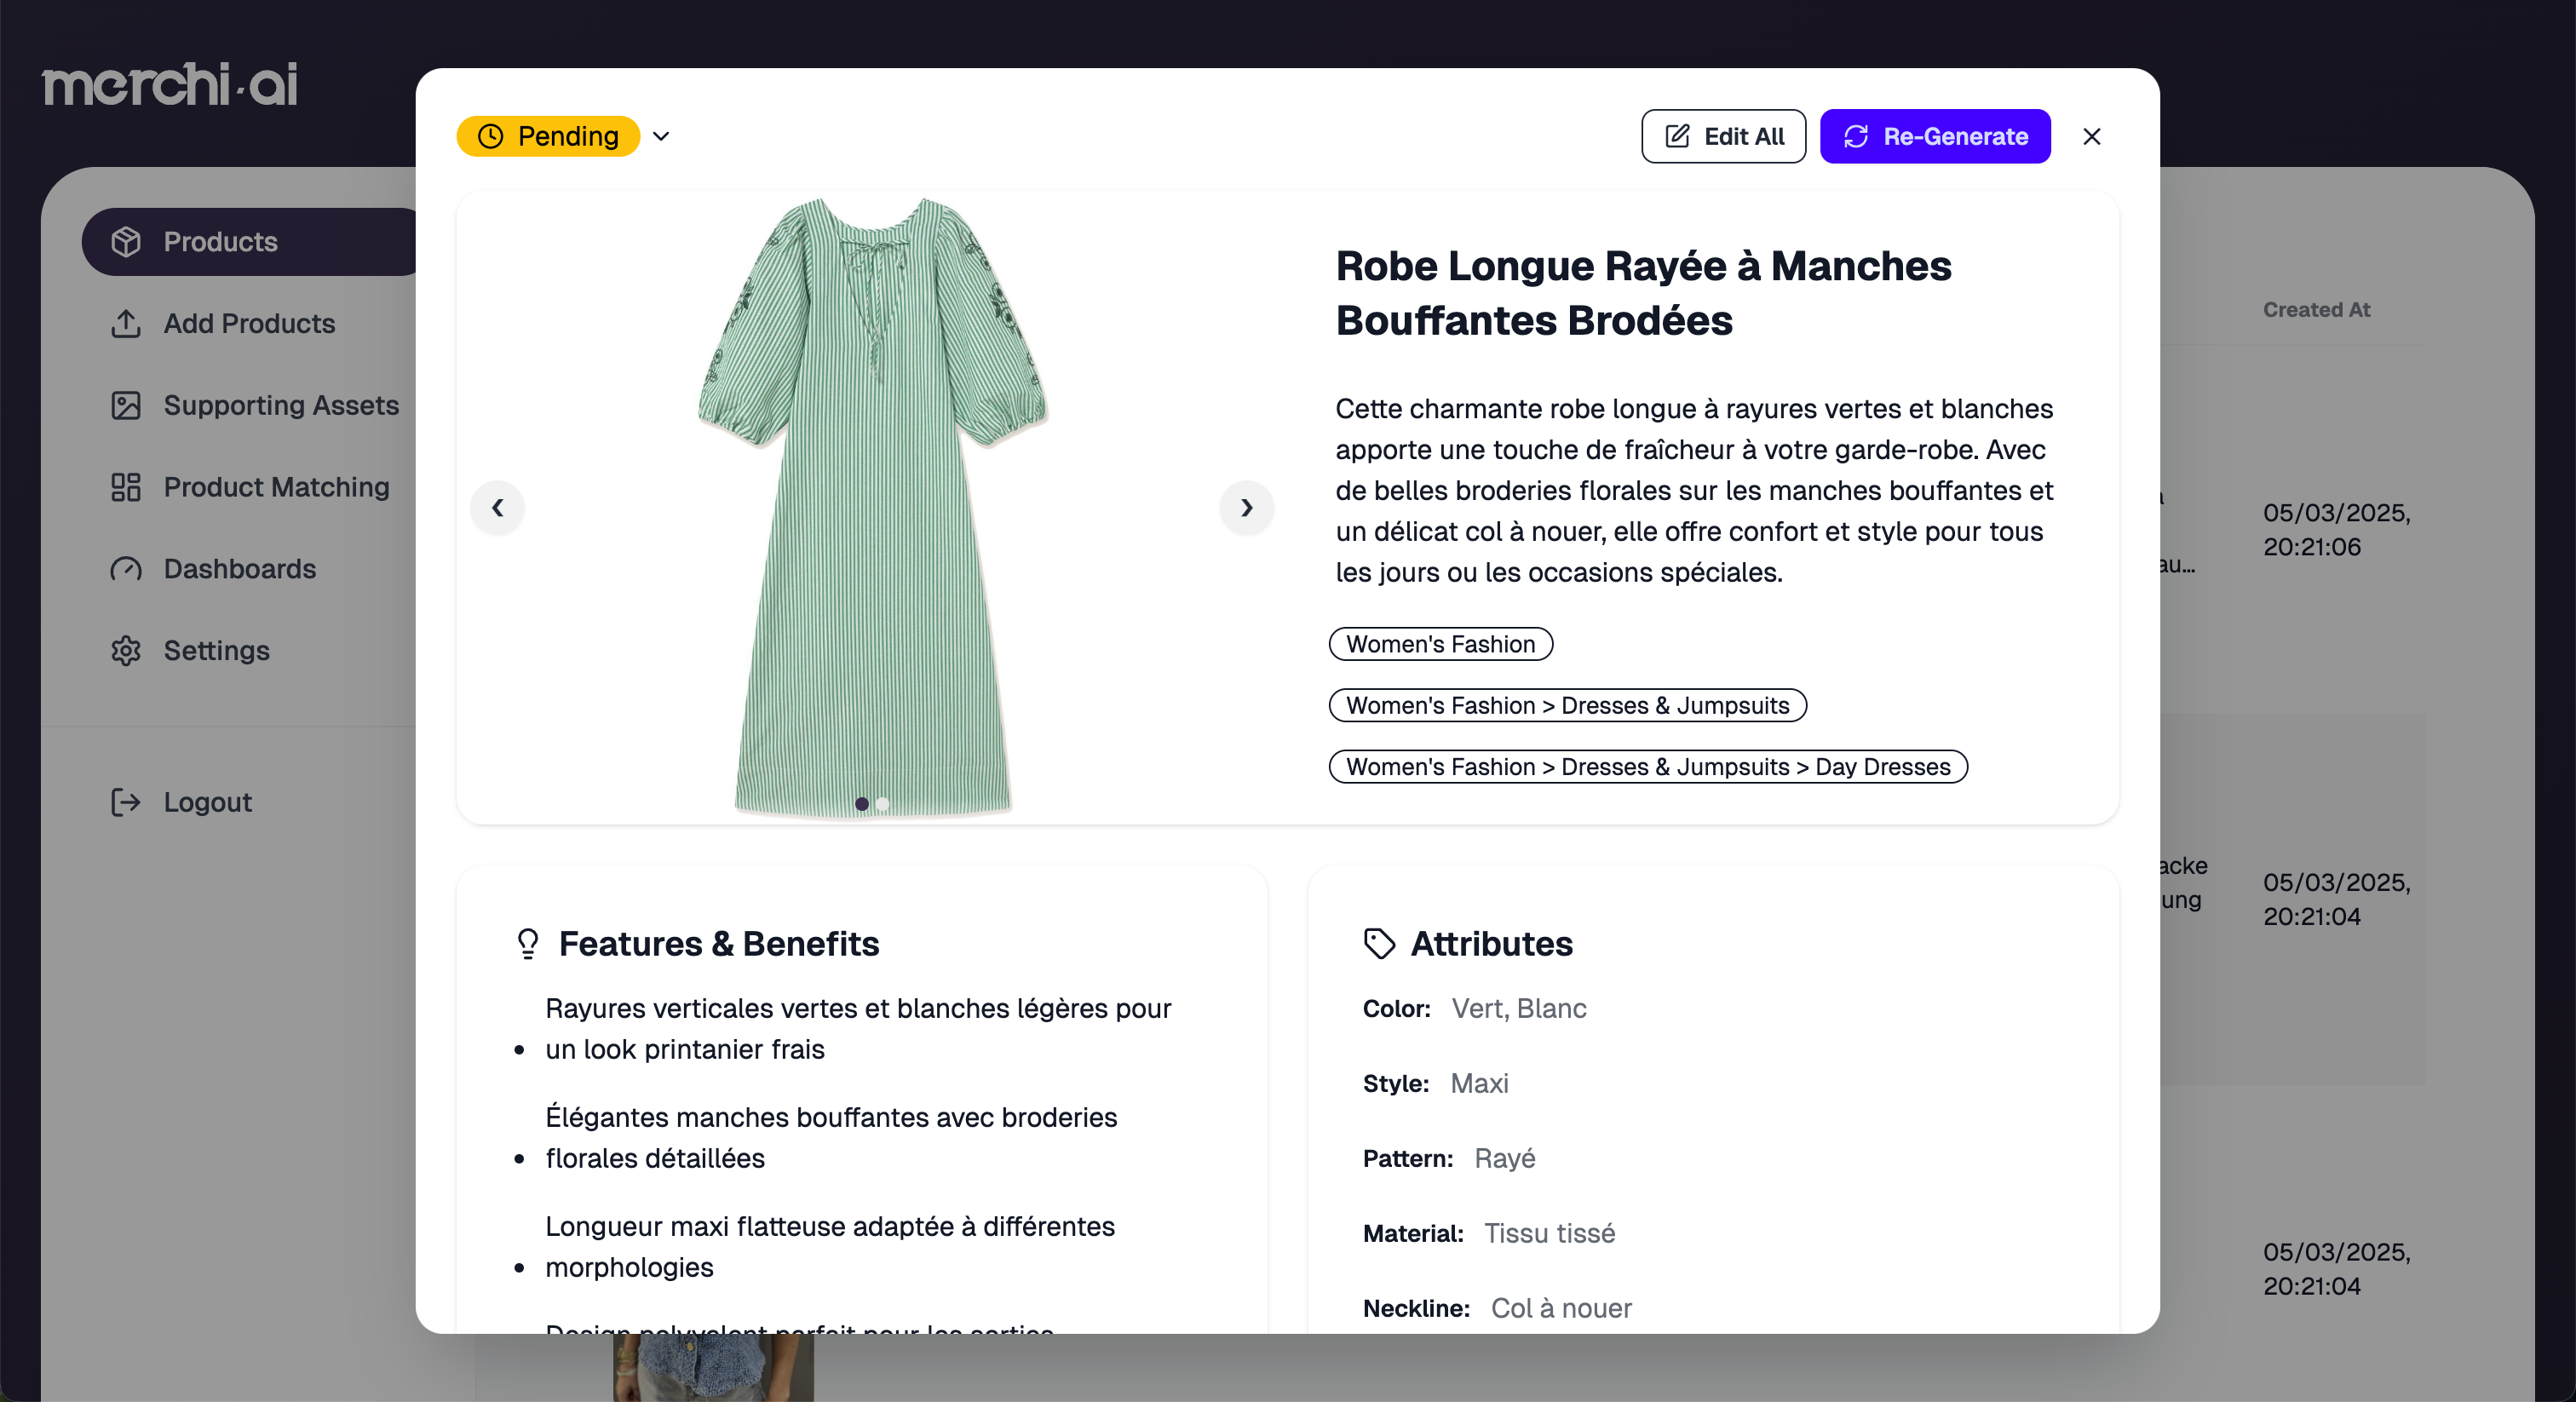Select the second carousel dot indicator
The width and height of the screenshot is (2576, 1402).
coord(882,804)
